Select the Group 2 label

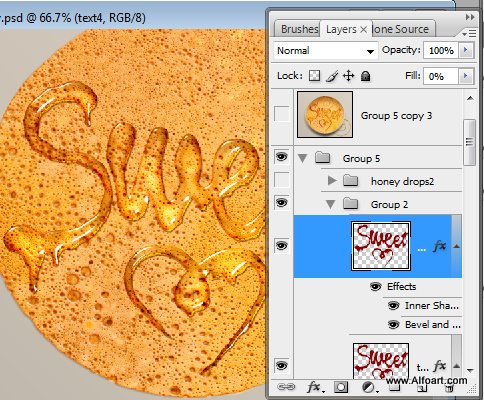tap(389, 204)
